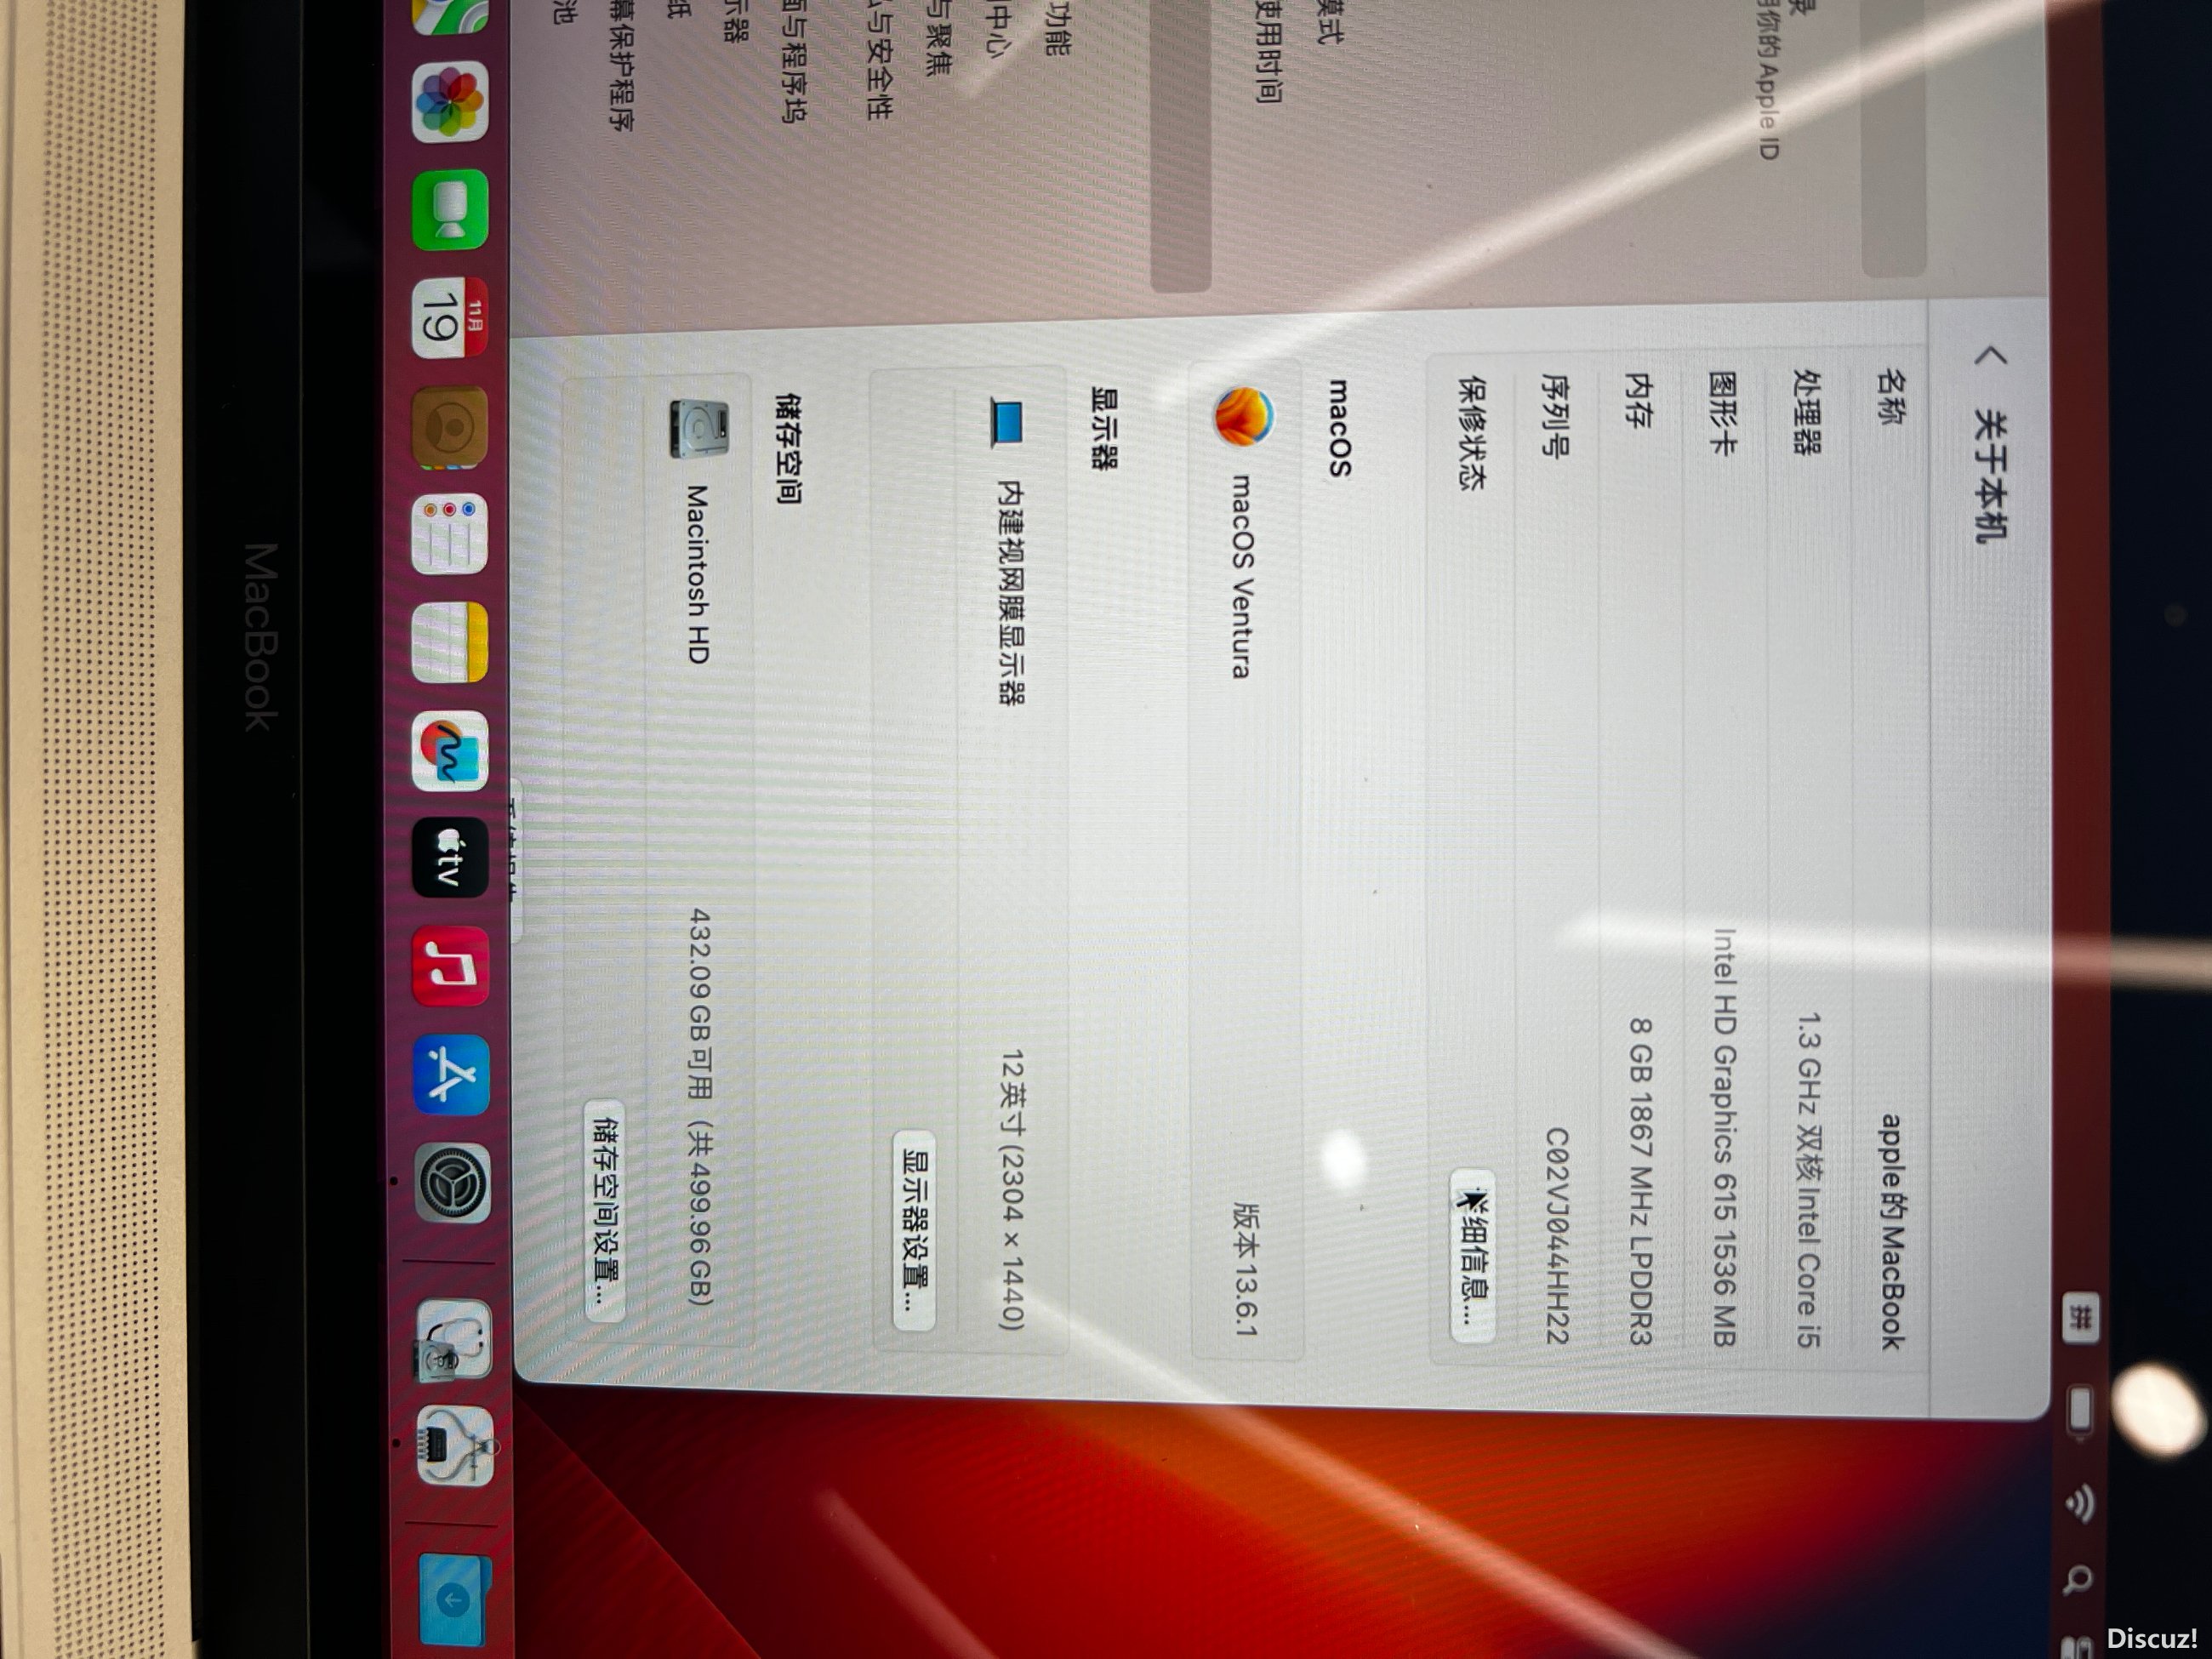Viewport: 2212px width, 1659px height.
Task: Click the '处理器' row label
Action: [1806, 412]
